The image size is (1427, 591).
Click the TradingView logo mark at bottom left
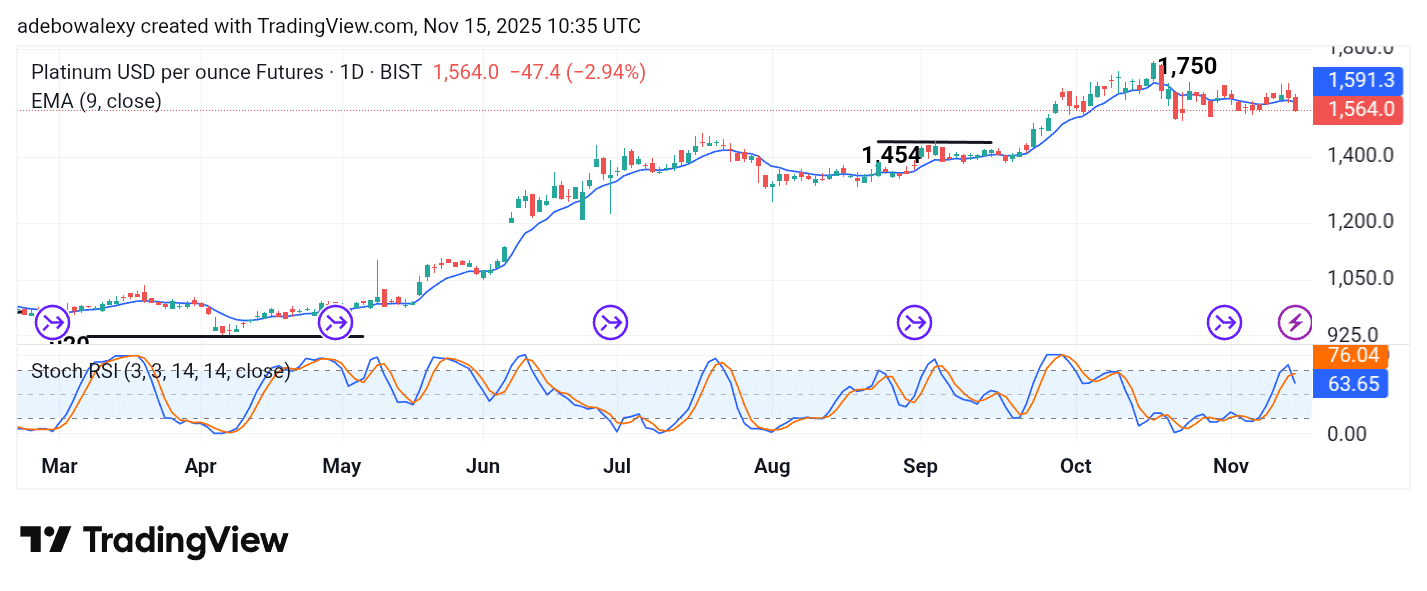pos(47,540)
